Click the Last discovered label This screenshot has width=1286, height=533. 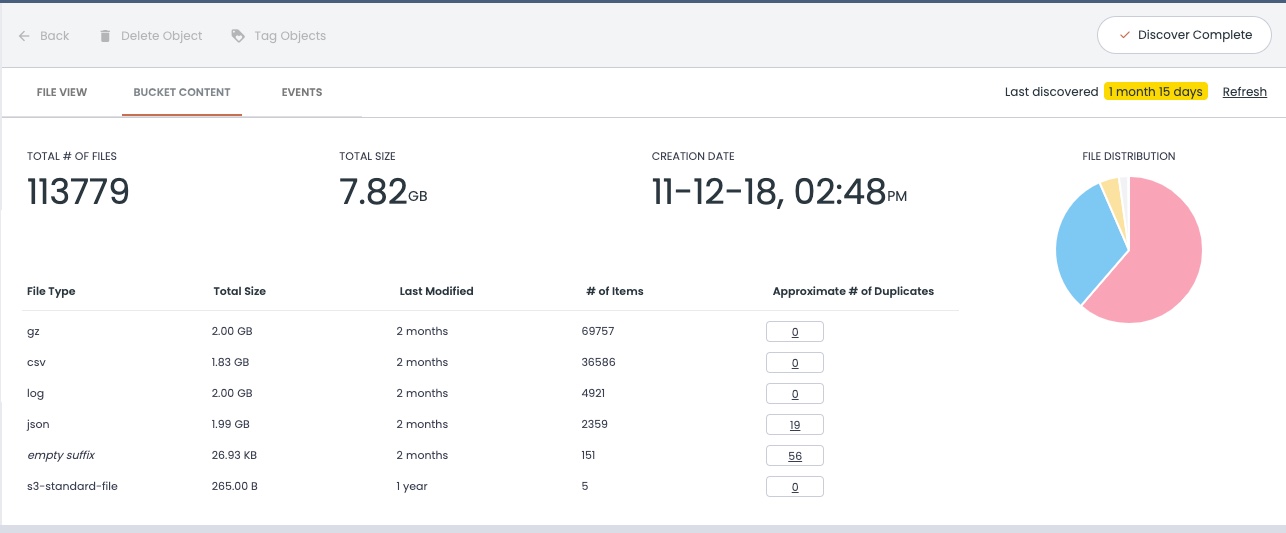pyautogui.click(x=1051, y=92)
